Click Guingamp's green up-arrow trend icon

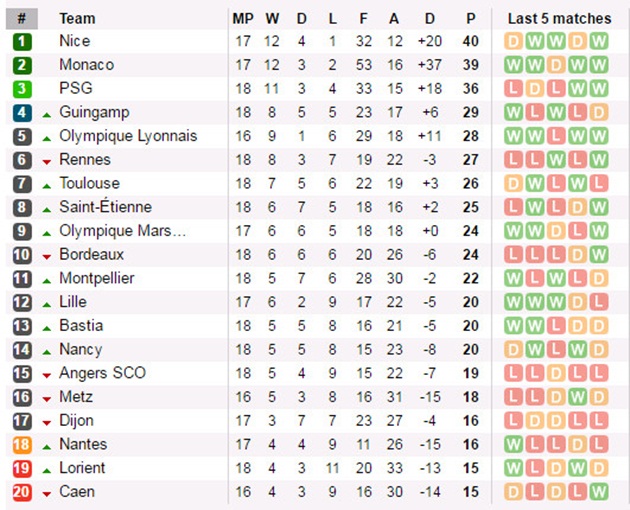(x=46, y=113)
